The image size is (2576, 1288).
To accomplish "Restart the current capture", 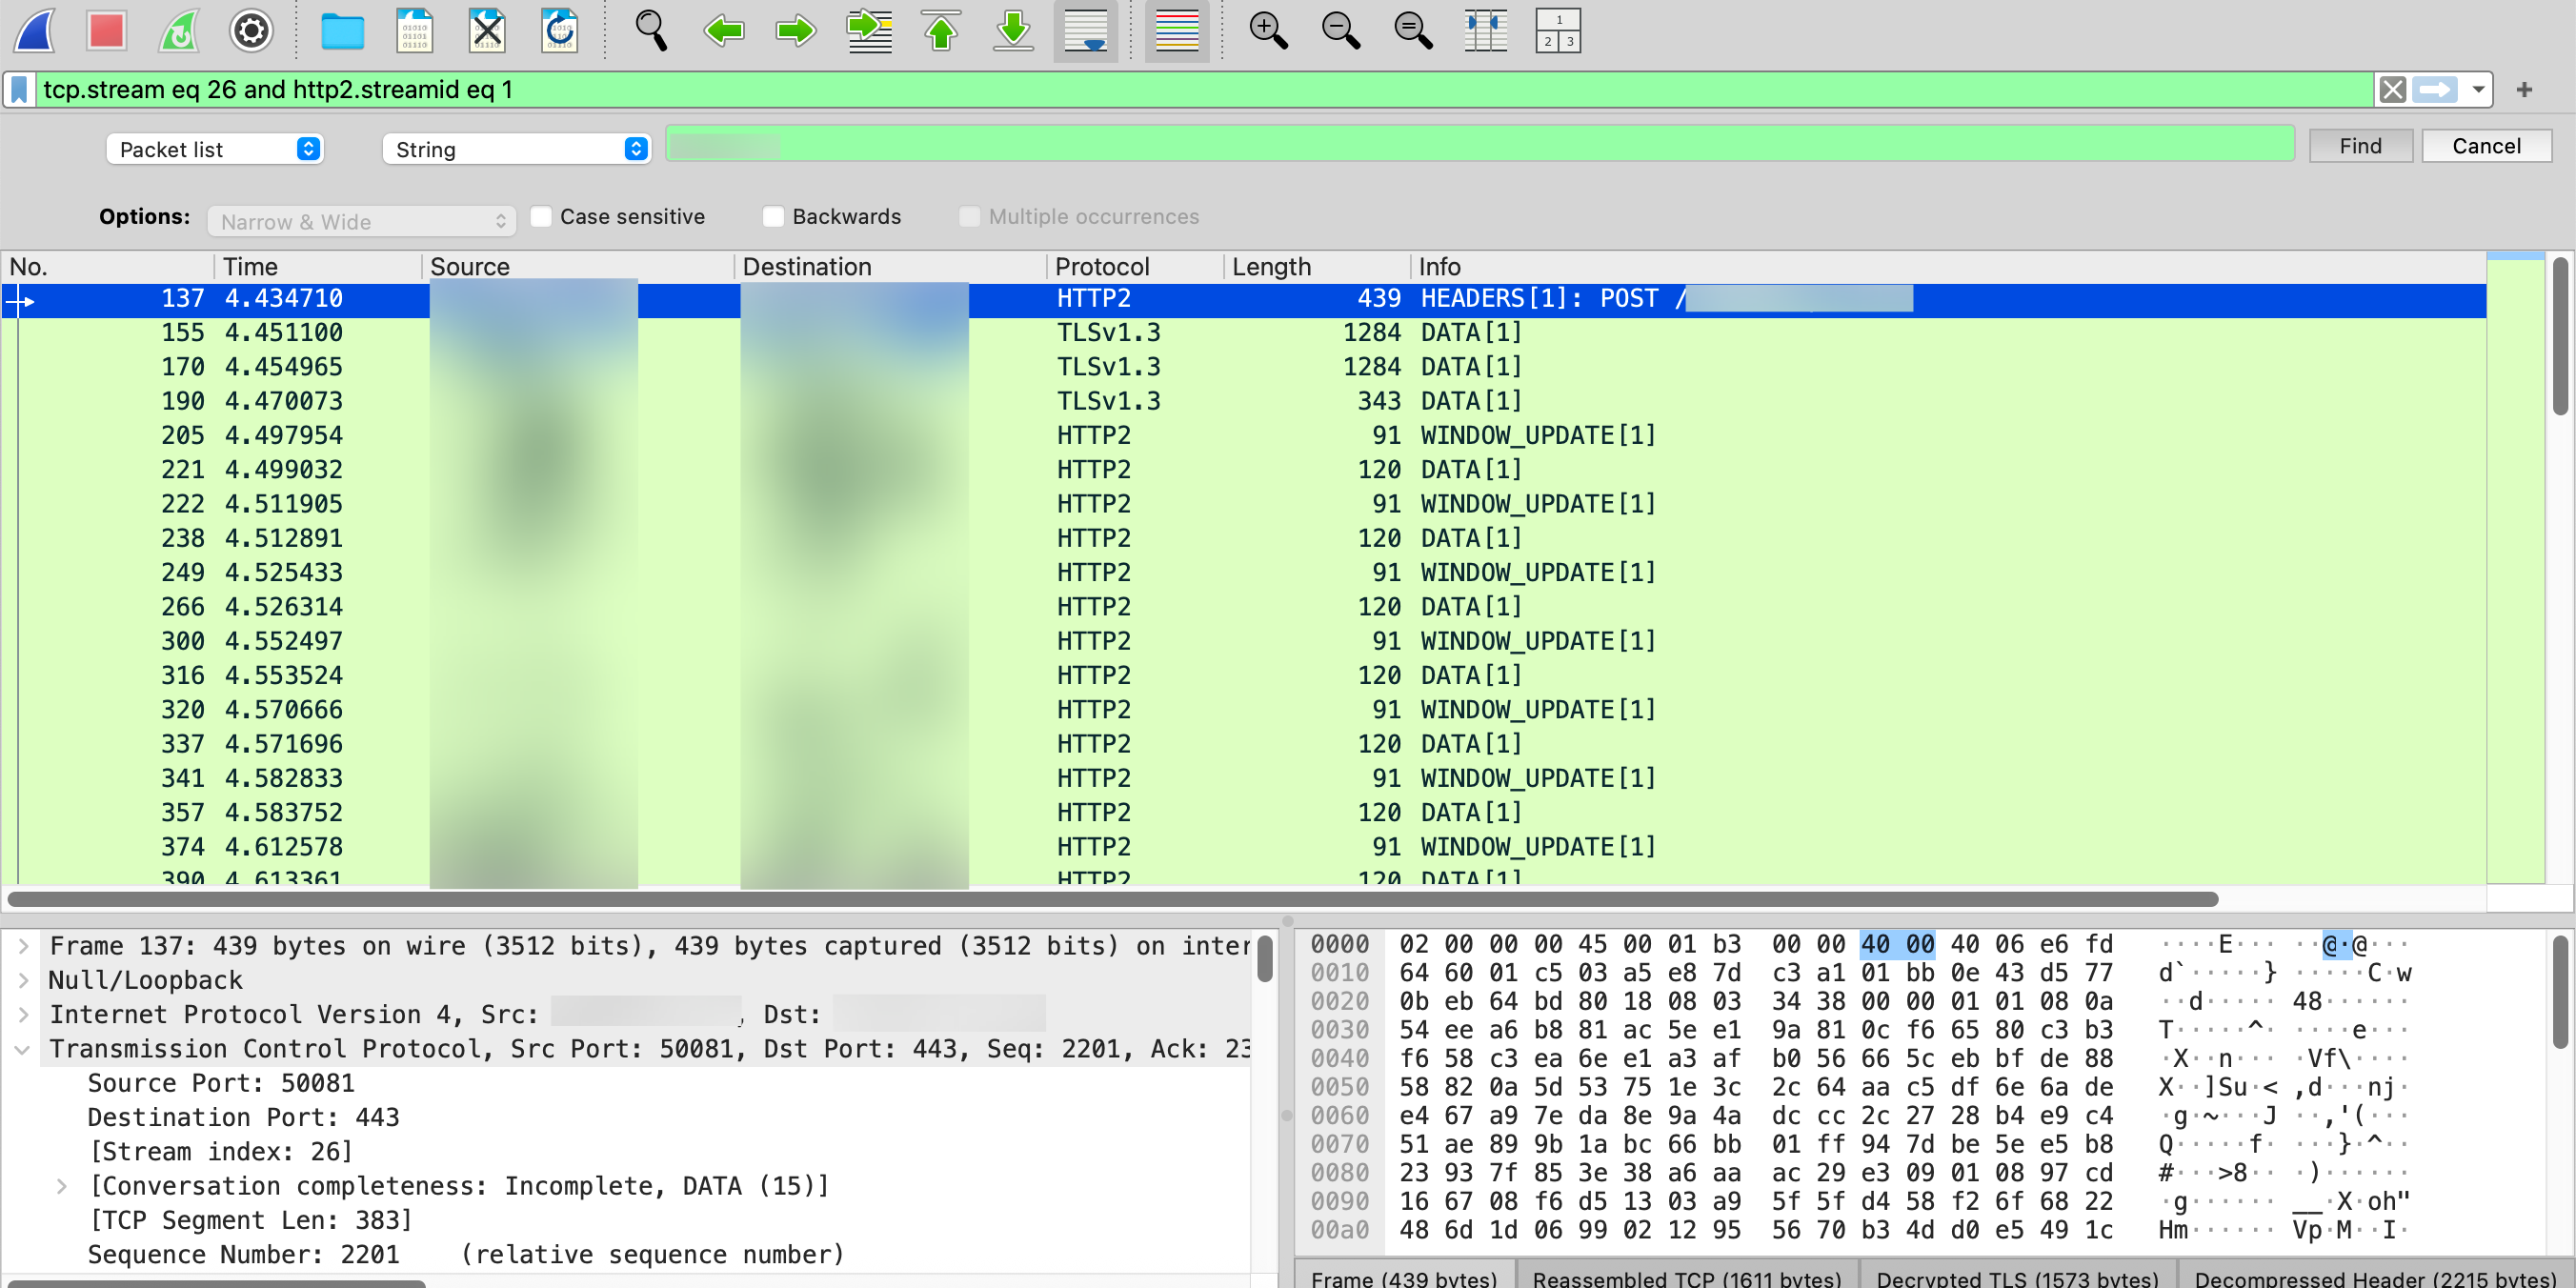I will point(178,31).
